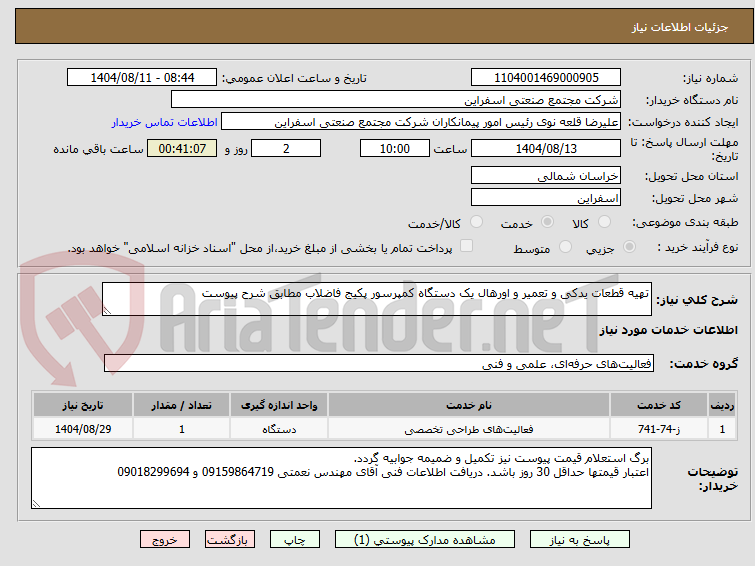
Task: Select the کالا radio button
Action: tap(604, 222)
